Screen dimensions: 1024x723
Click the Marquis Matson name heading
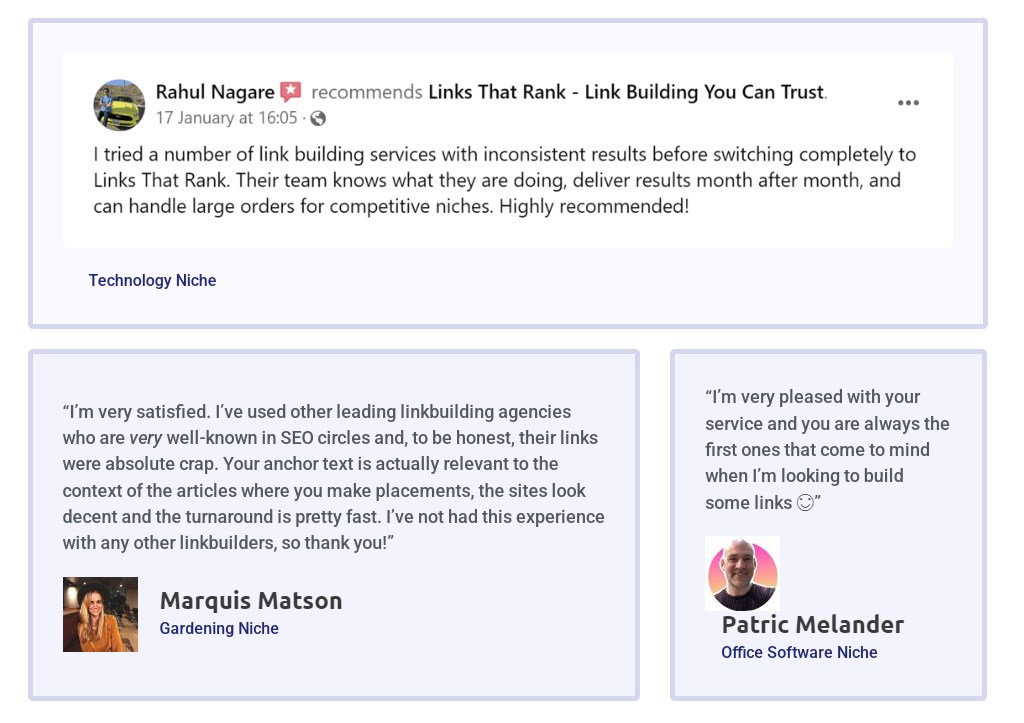(251, 600)
